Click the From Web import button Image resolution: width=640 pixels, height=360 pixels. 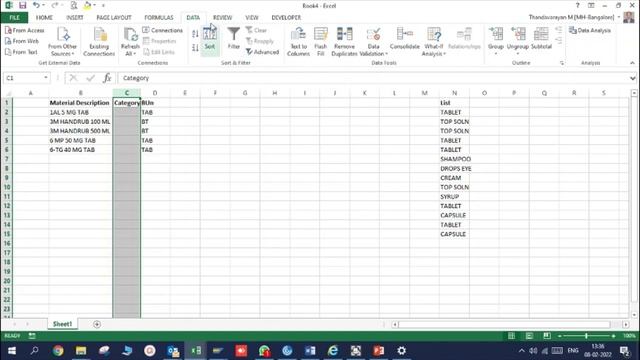[22, 41]
